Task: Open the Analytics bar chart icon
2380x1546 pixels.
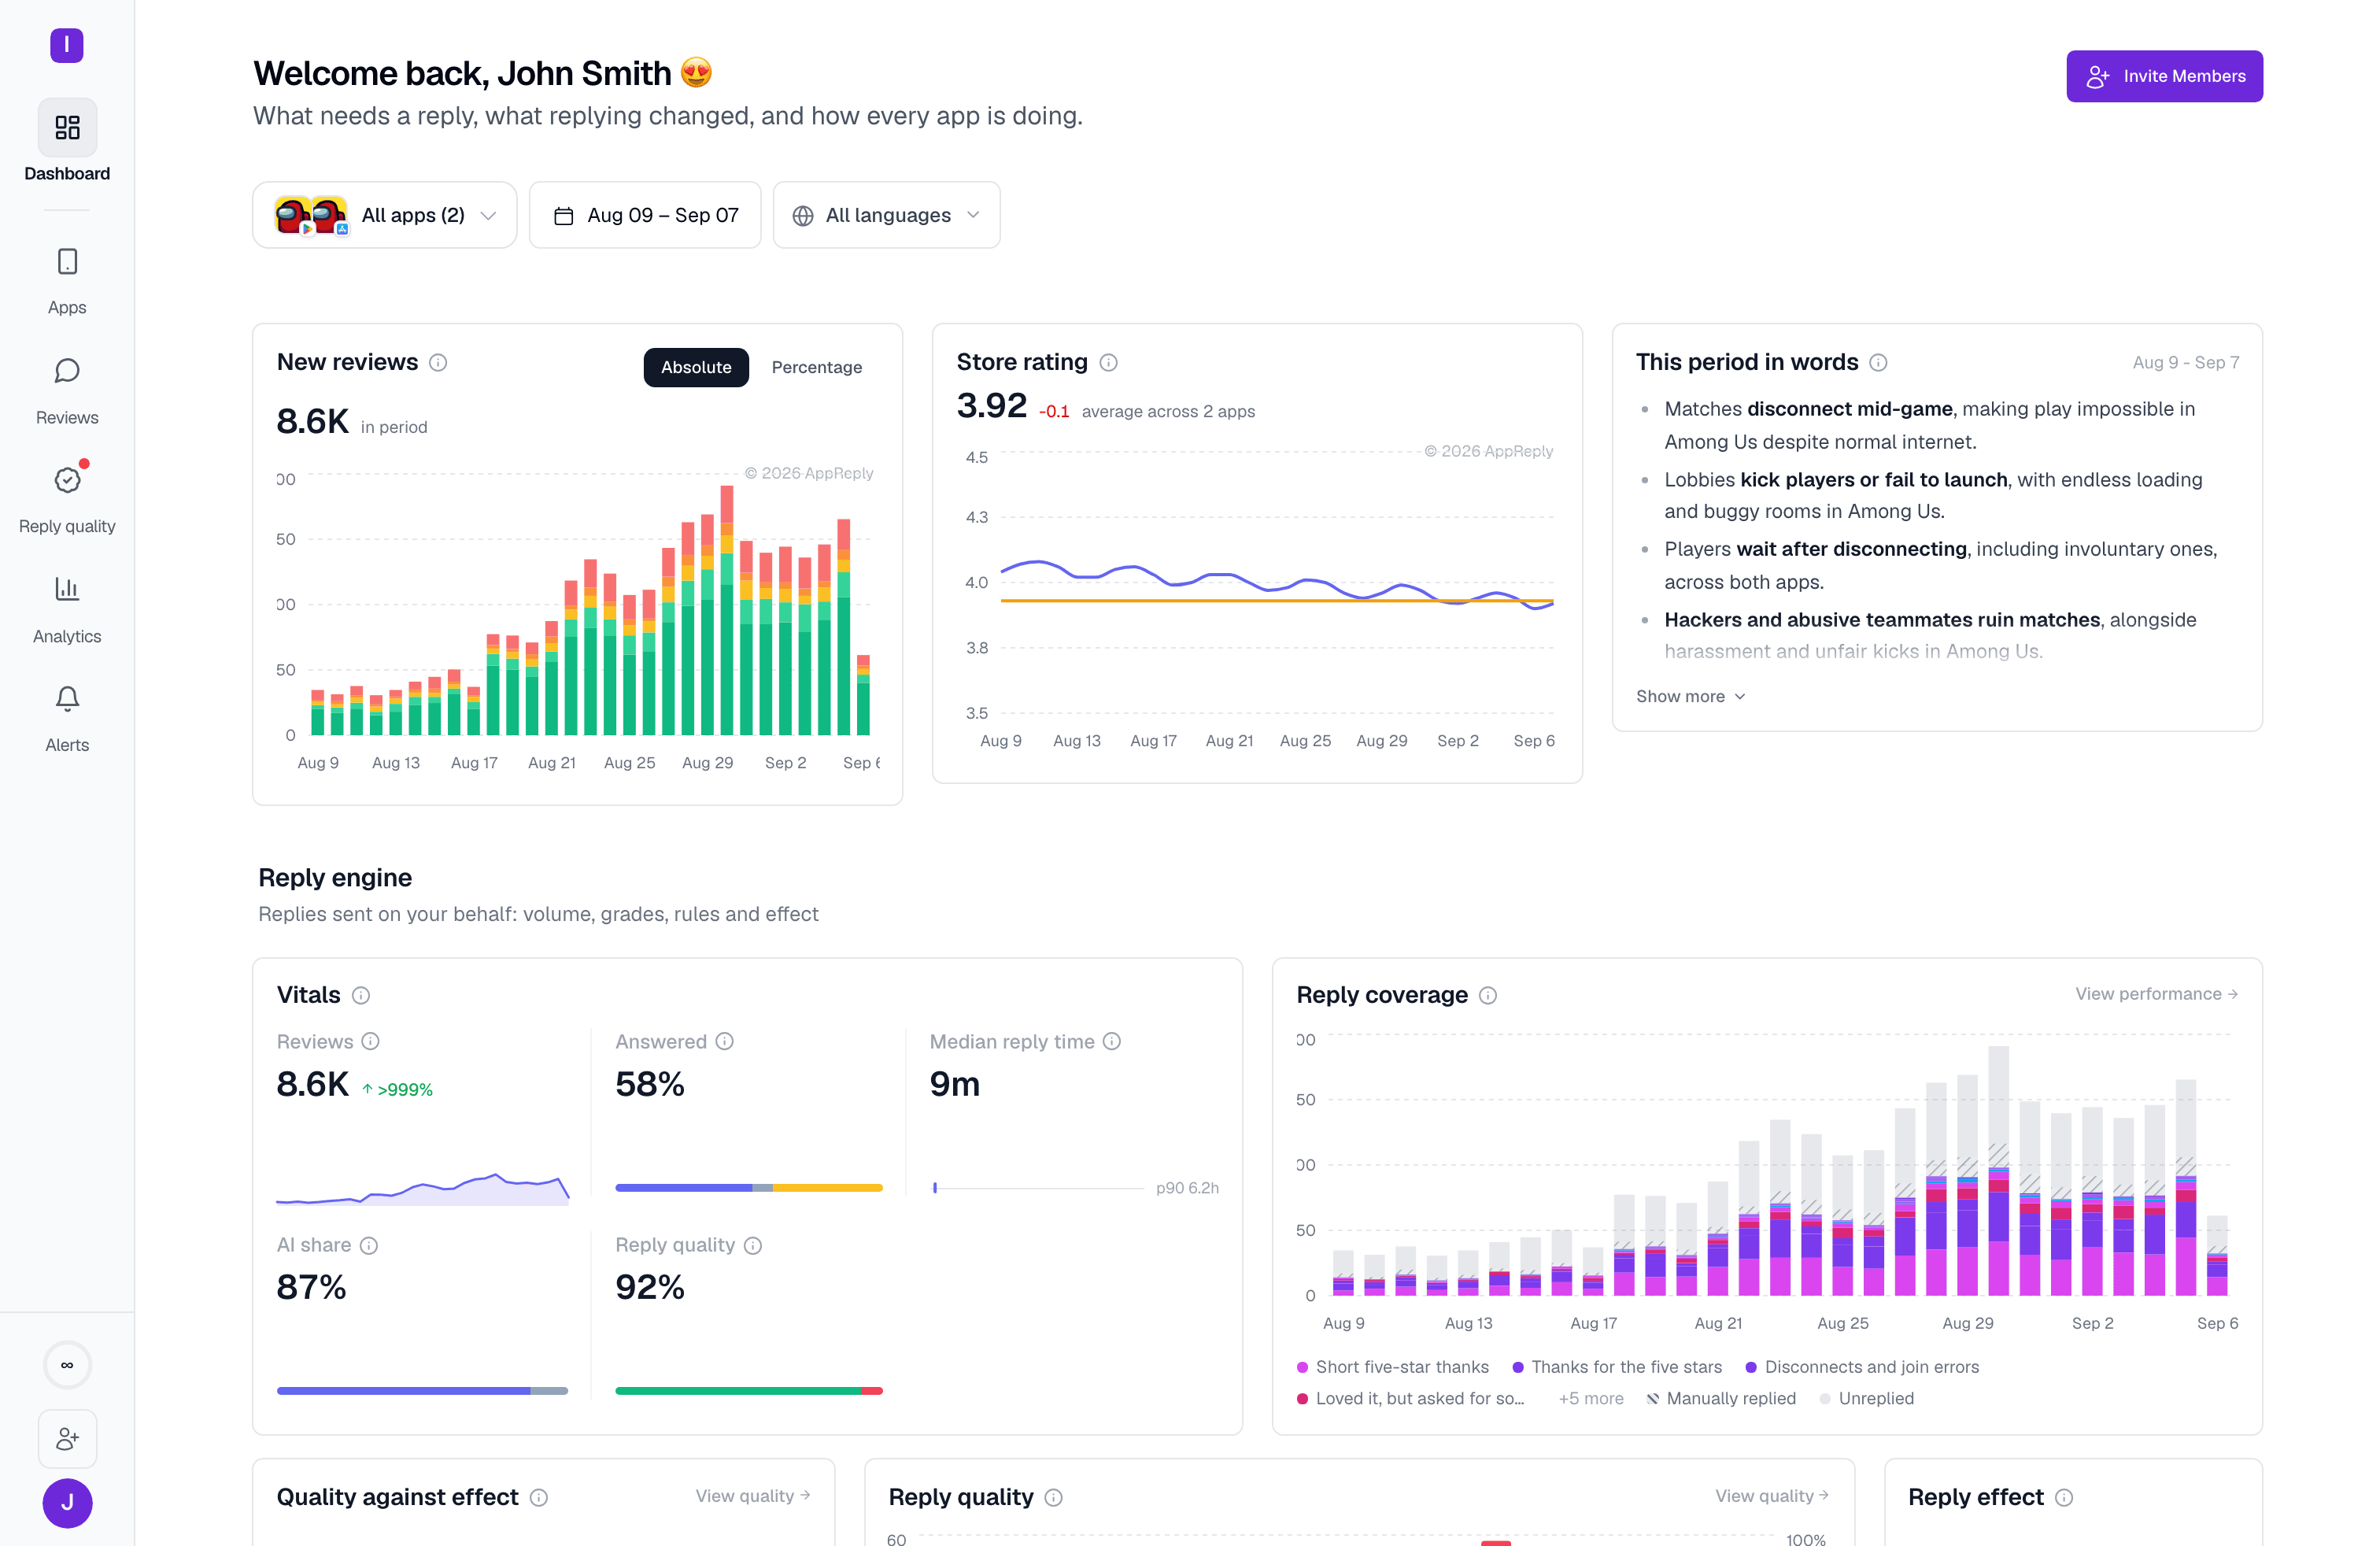Action: coord(67,589)
